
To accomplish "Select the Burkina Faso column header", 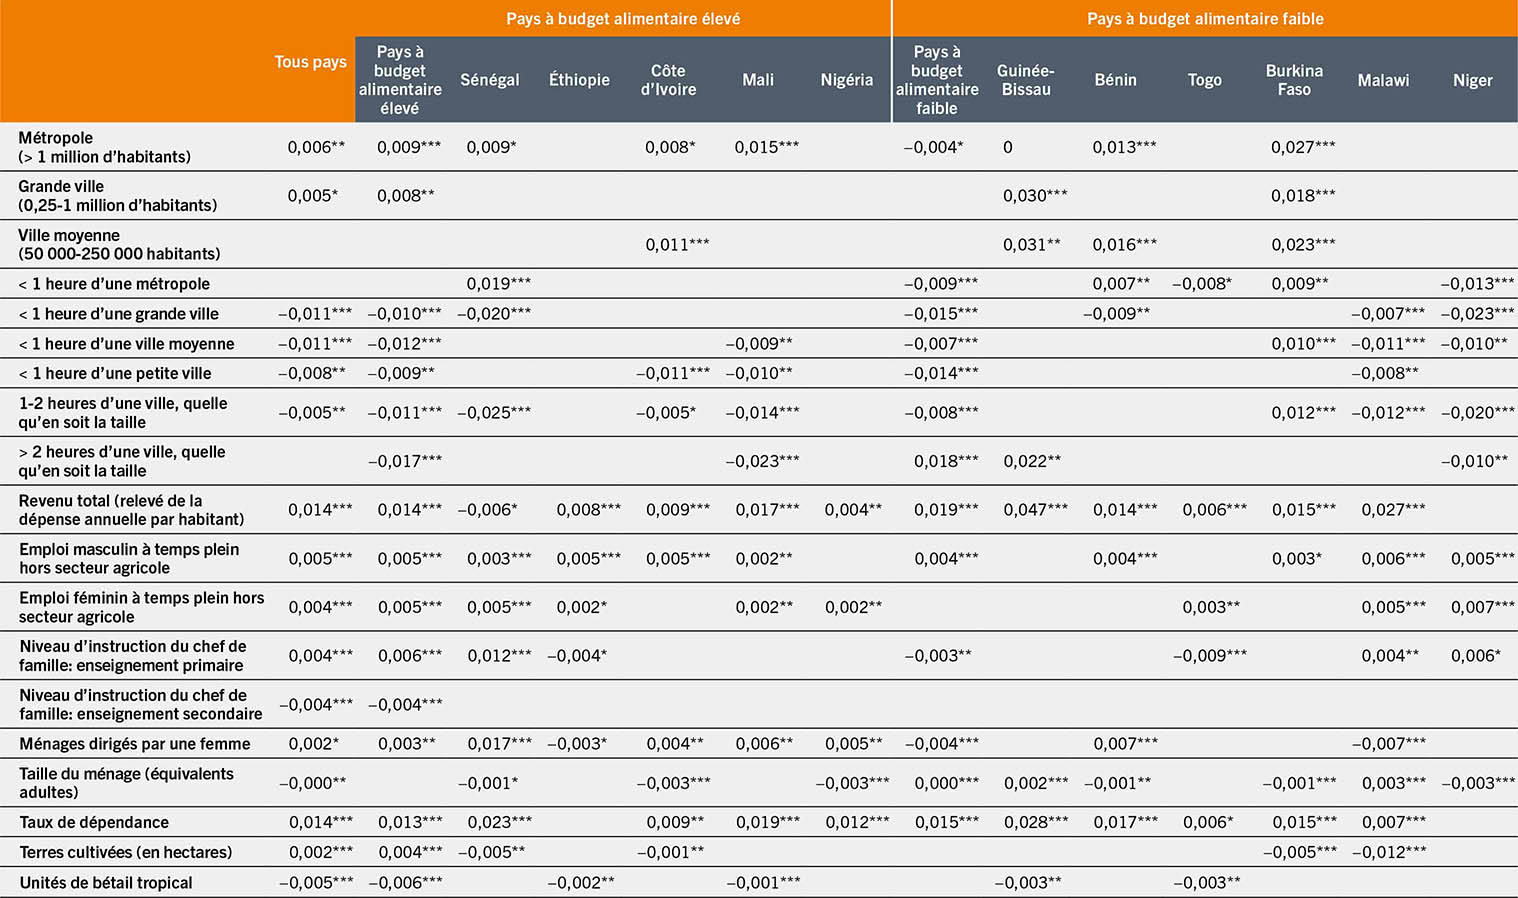I will [1293, 80].
